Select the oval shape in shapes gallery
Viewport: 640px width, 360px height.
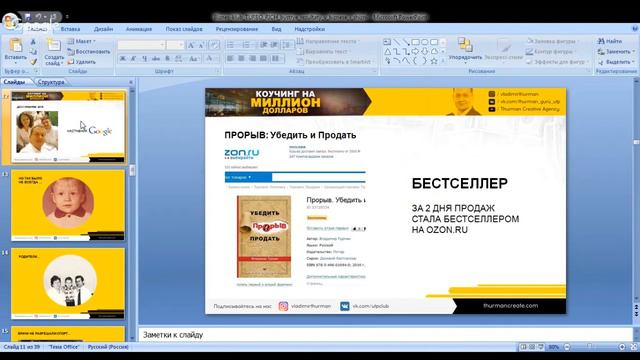(x=425, y=42)
